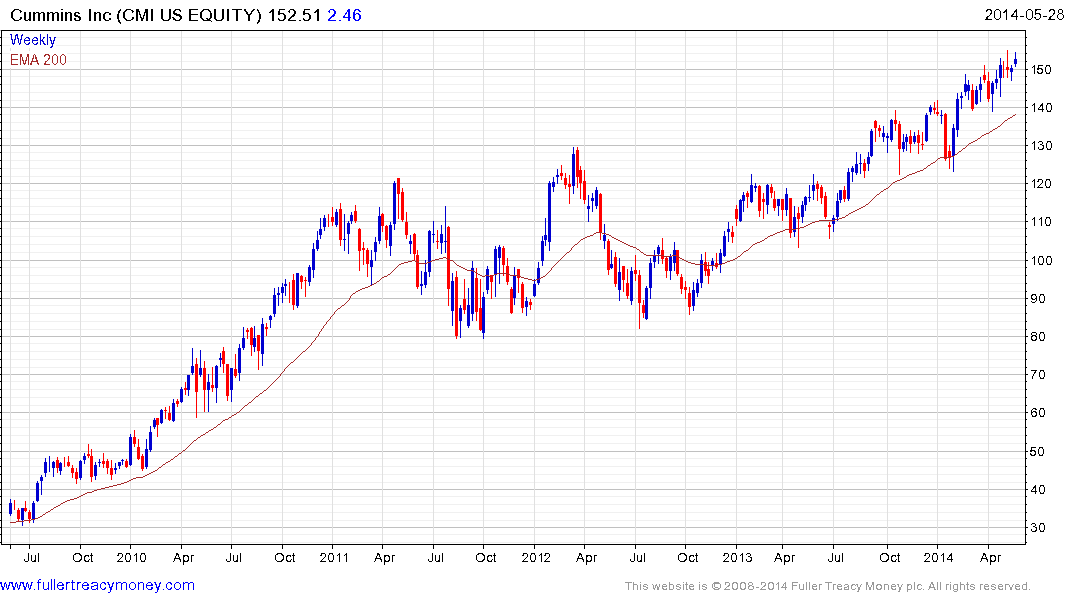The image size is (1075, 600).
Task: Select the 2014 year label on time axis
Action: click(x=939, y=557)
